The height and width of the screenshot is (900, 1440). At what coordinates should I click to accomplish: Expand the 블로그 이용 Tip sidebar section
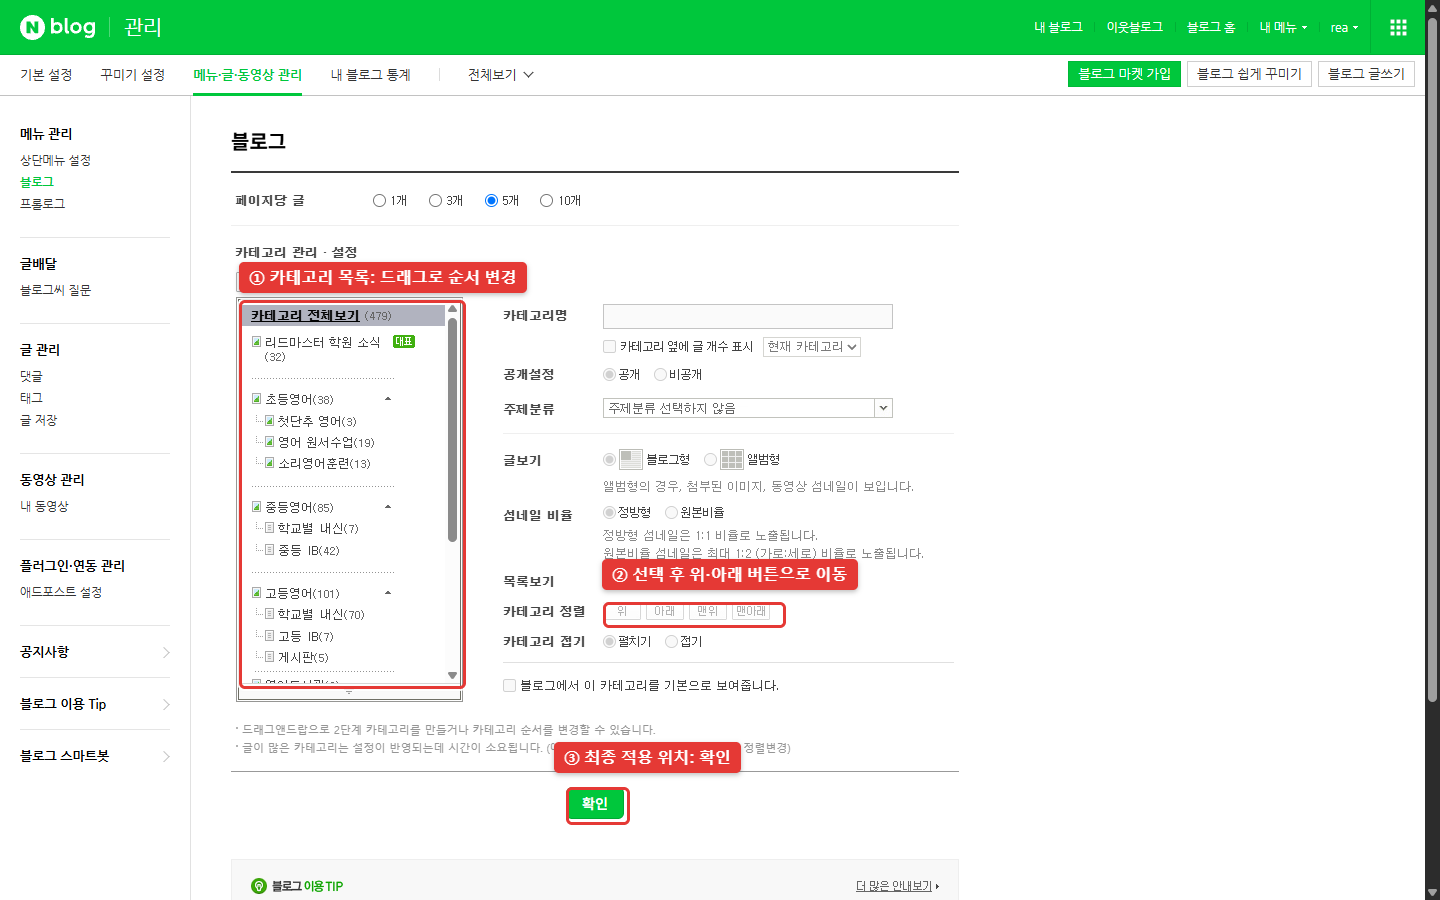tap(95, 704)
